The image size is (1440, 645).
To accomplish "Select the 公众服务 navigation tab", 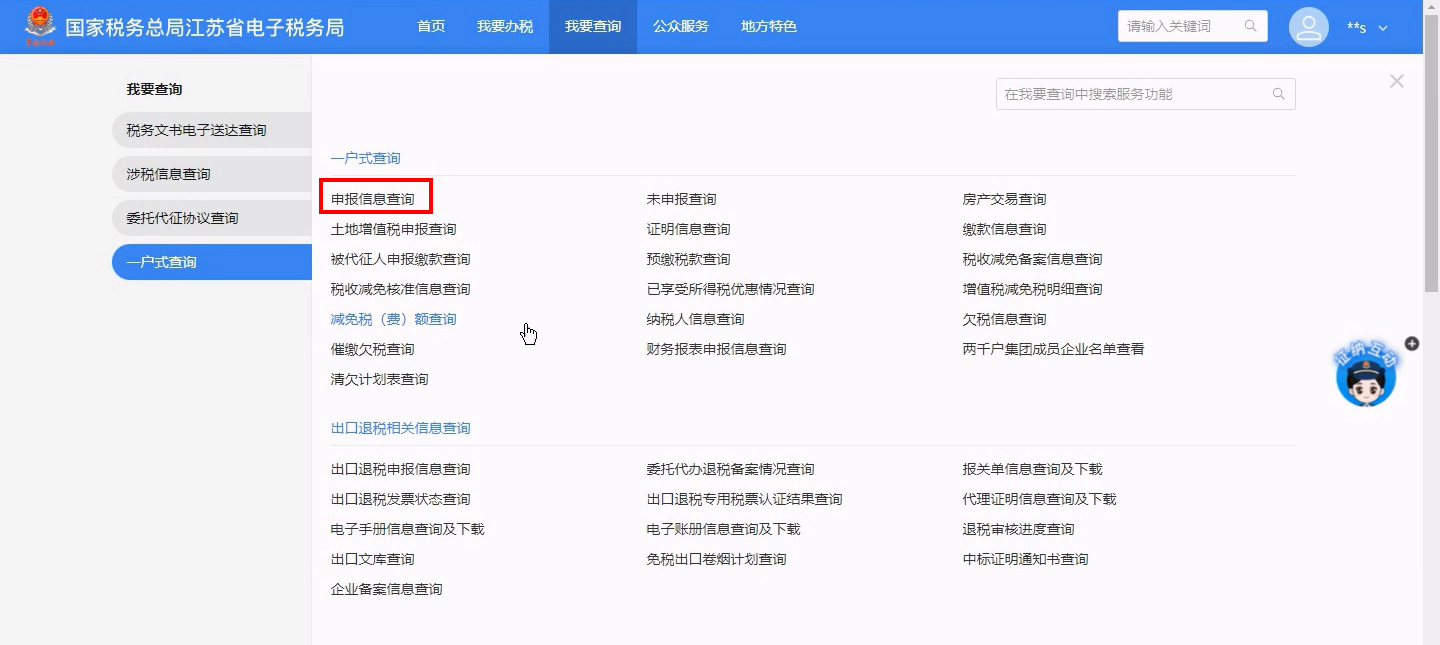I will point(681,27).
